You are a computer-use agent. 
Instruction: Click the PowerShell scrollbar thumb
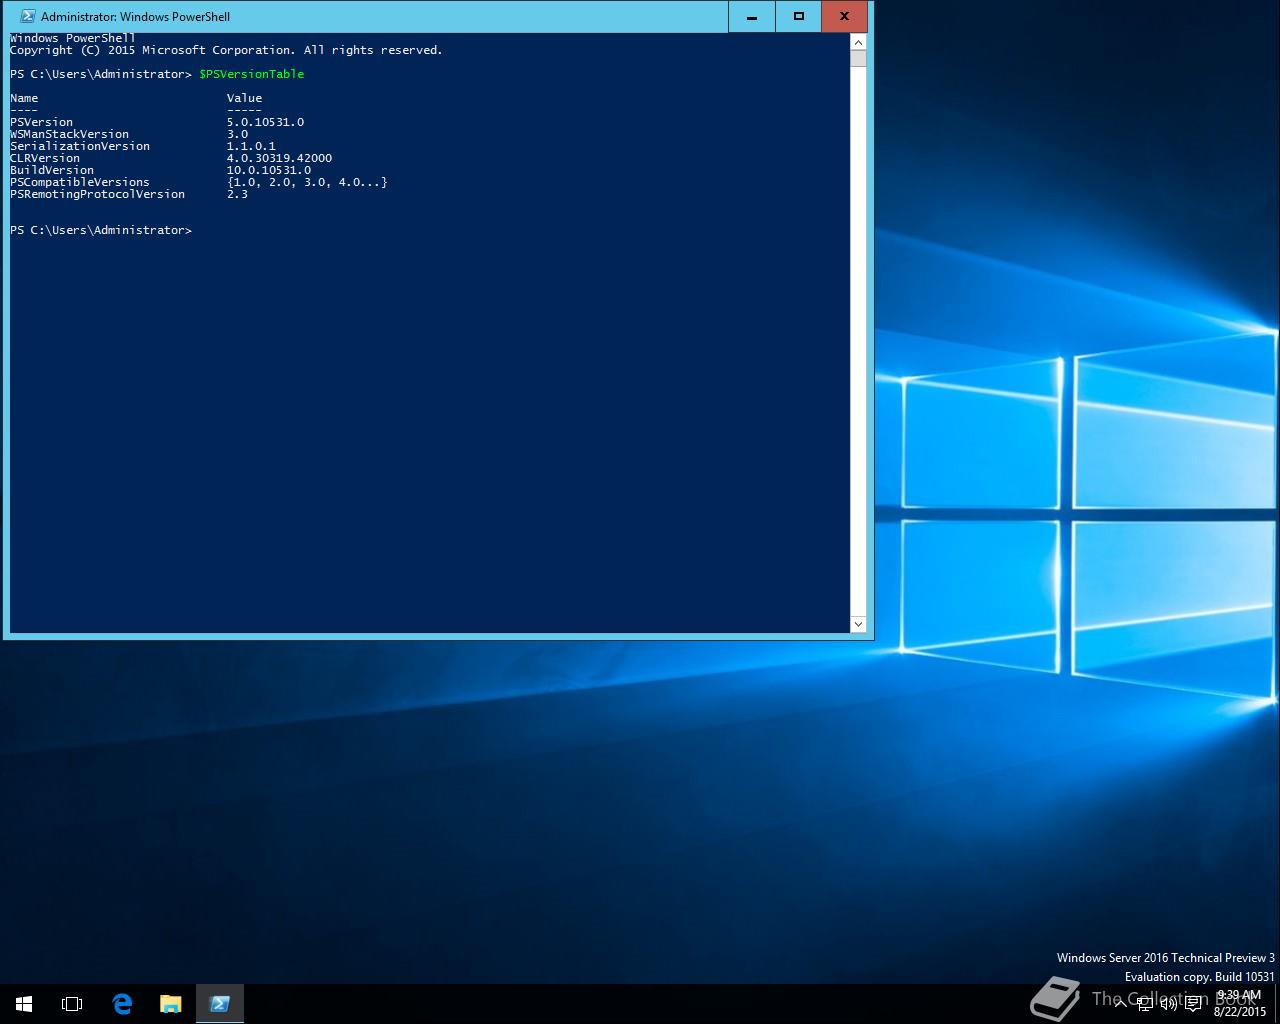[x=858, y=58]
